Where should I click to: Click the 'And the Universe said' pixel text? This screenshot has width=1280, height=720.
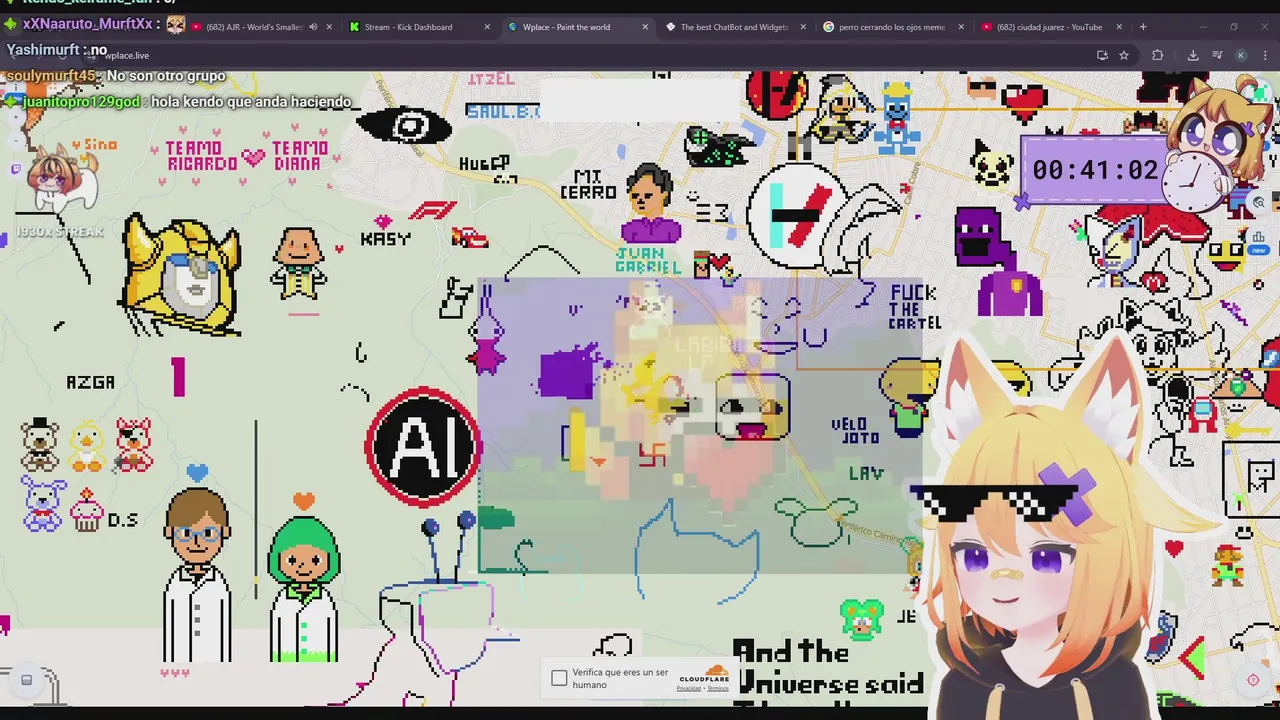click(x=828, y=669)
